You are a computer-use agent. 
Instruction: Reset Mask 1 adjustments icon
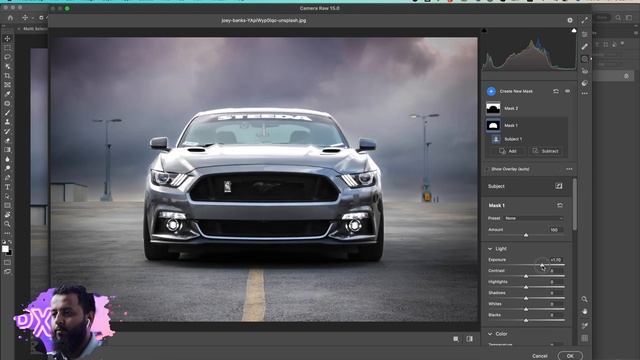560,205
